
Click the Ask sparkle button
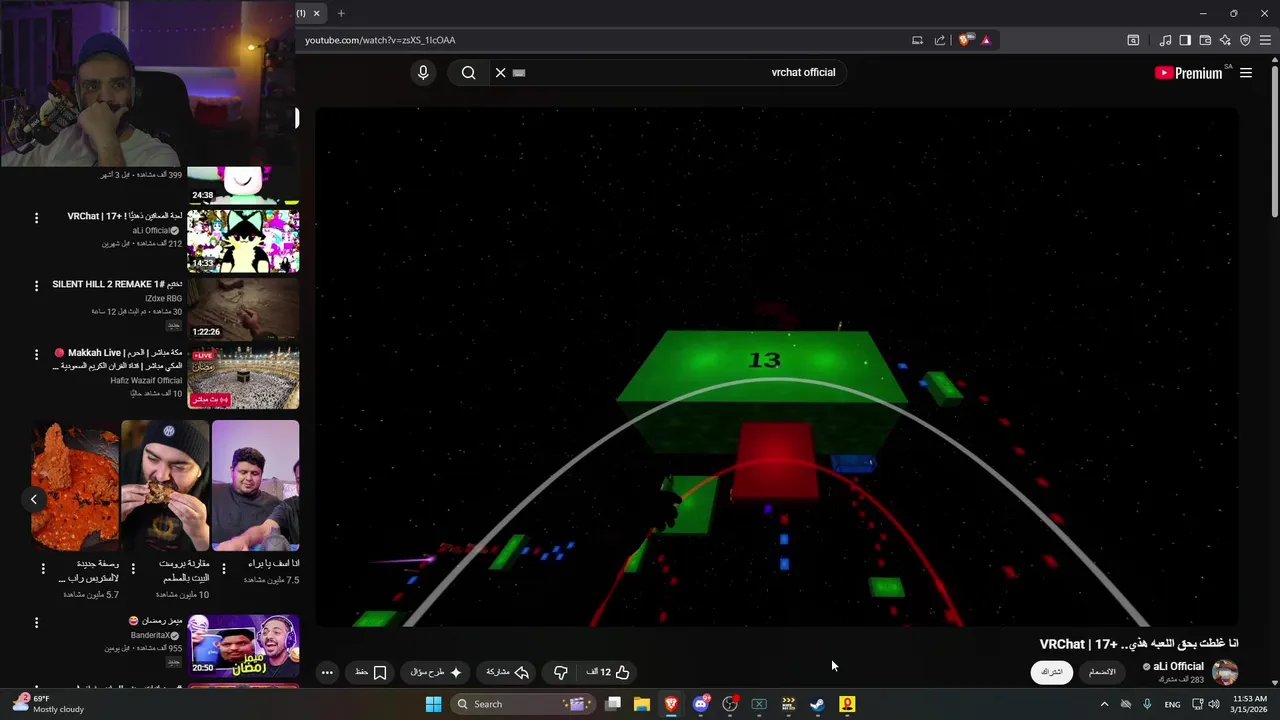(436, 672)
